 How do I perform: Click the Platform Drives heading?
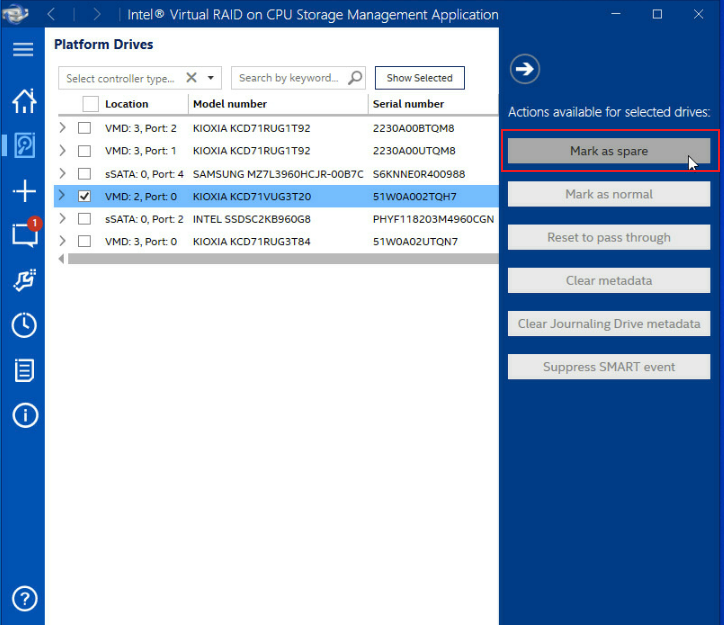tap(103, 44)
